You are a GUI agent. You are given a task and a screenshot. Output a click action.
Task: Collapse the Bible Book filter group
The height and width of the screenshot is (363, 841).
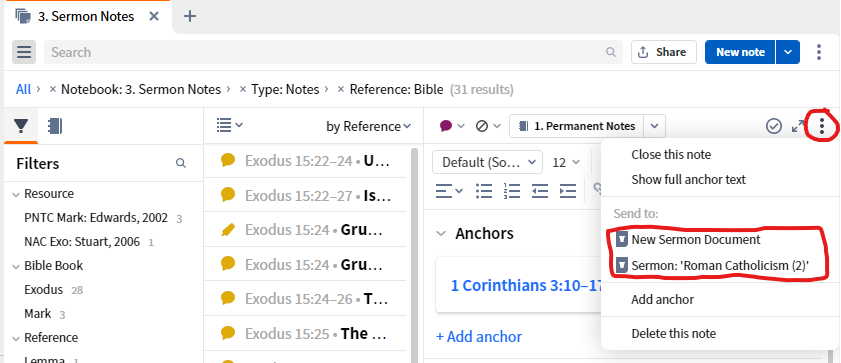click(x=16, y=266)
